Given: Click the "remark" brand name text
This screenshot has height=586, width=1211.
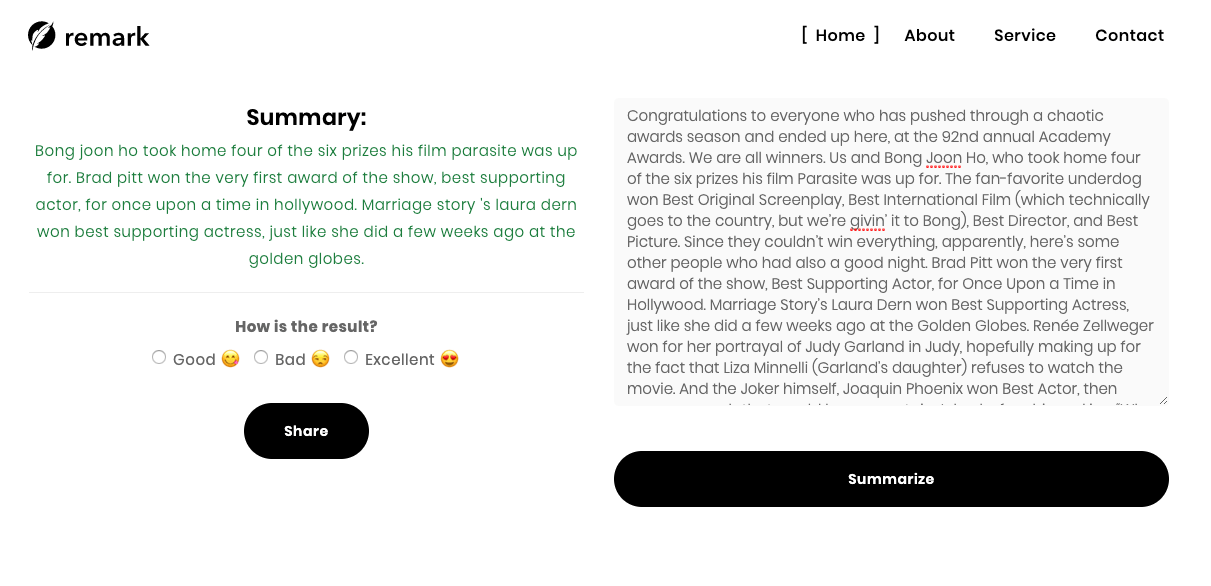Looking at the screenshot, I should (x=107, y=38).
